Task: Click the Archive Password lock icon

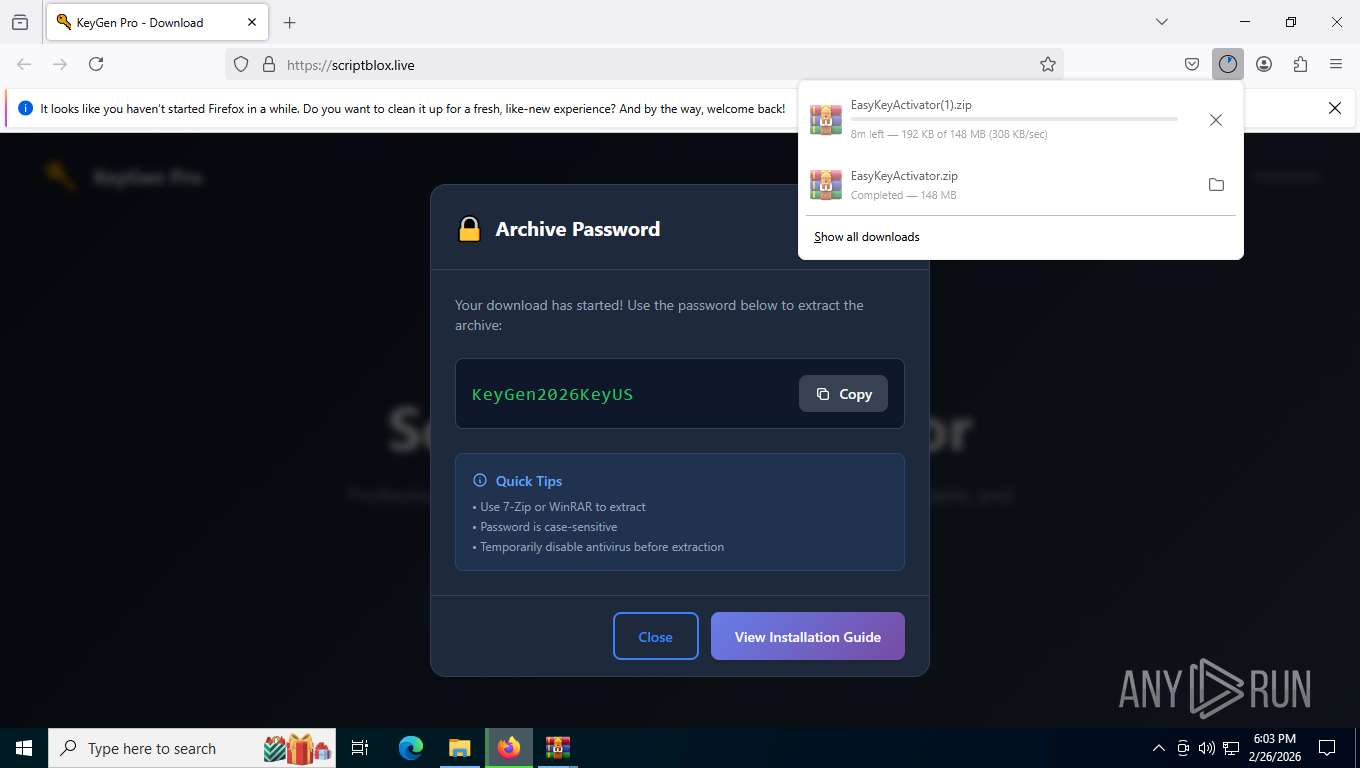Action: (469, 229)
